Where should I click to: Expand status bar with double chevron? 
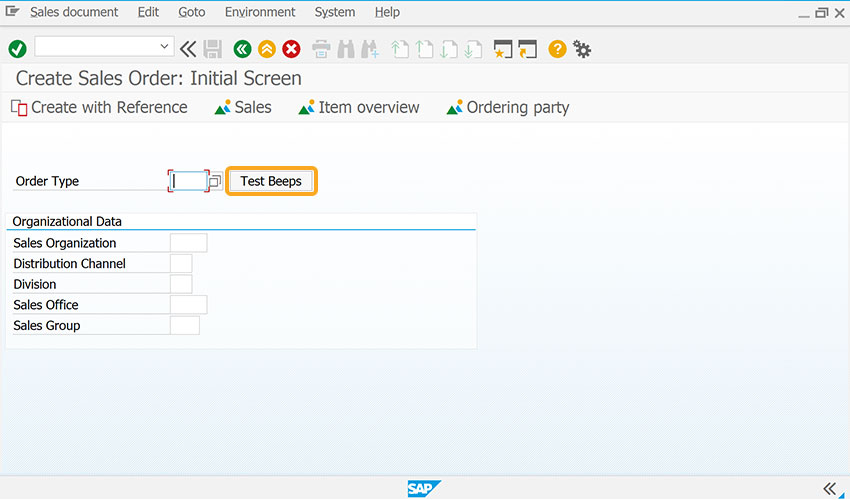pos(829,489)
